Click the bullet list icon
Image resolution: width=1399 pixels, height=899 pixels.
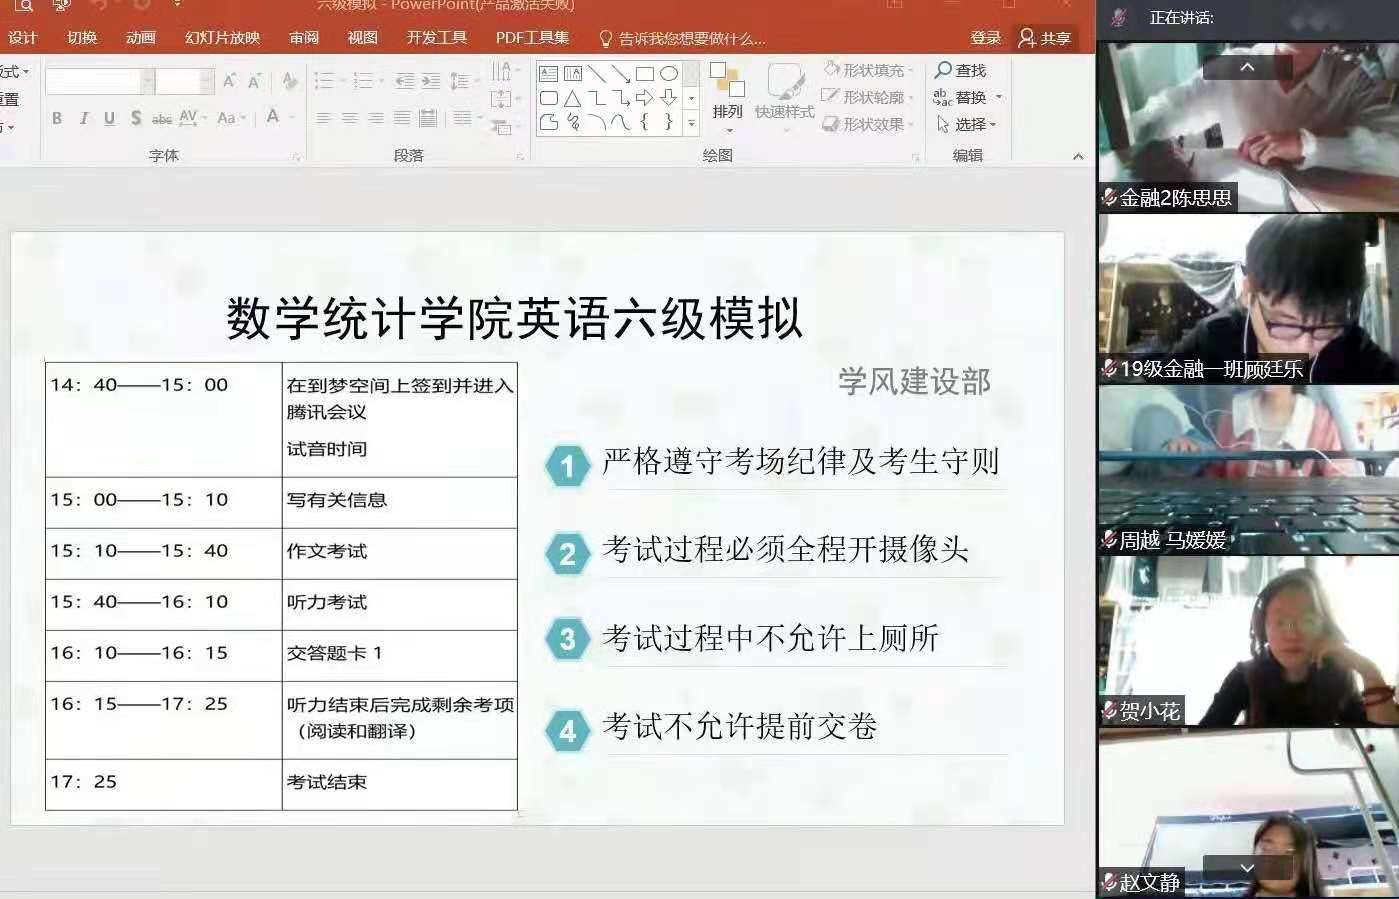(x=325, y=81)
